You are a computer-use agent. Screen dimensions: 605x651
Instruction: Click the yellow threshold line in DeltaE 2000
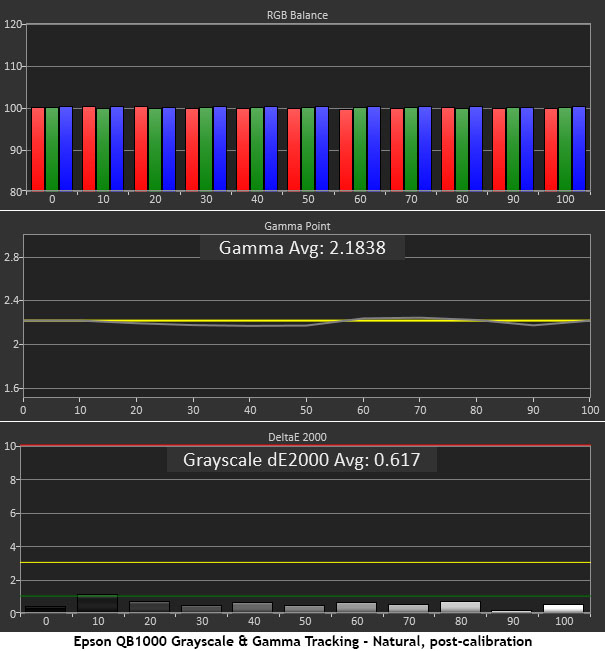pyautogui.click(x=305, y=563)
